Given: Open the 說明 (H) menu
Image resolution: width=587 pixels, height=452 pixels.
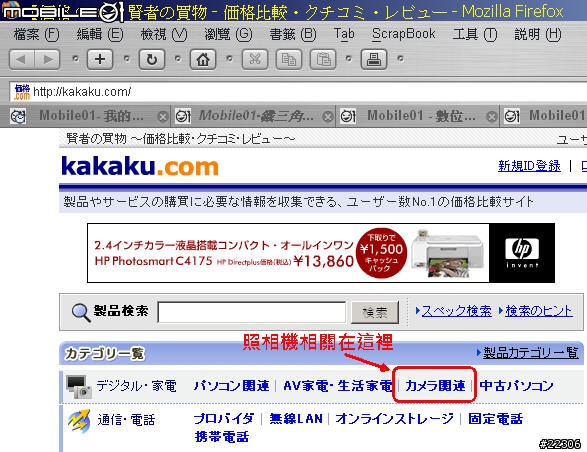Looking at the screenshot, I should (538, 34).
